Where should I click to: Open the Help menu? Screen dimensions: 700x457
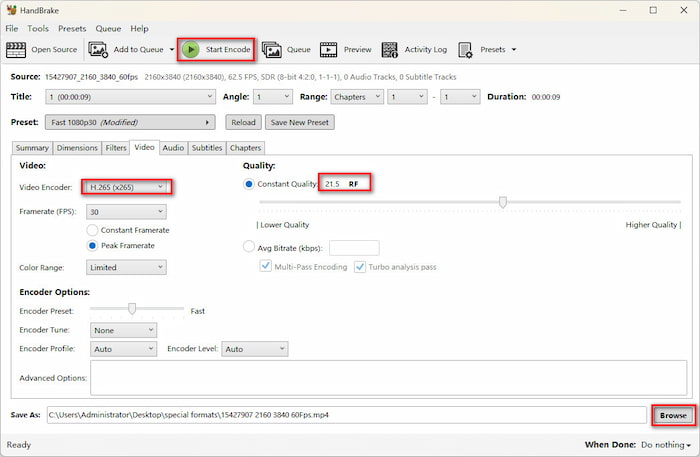(139, 29)
